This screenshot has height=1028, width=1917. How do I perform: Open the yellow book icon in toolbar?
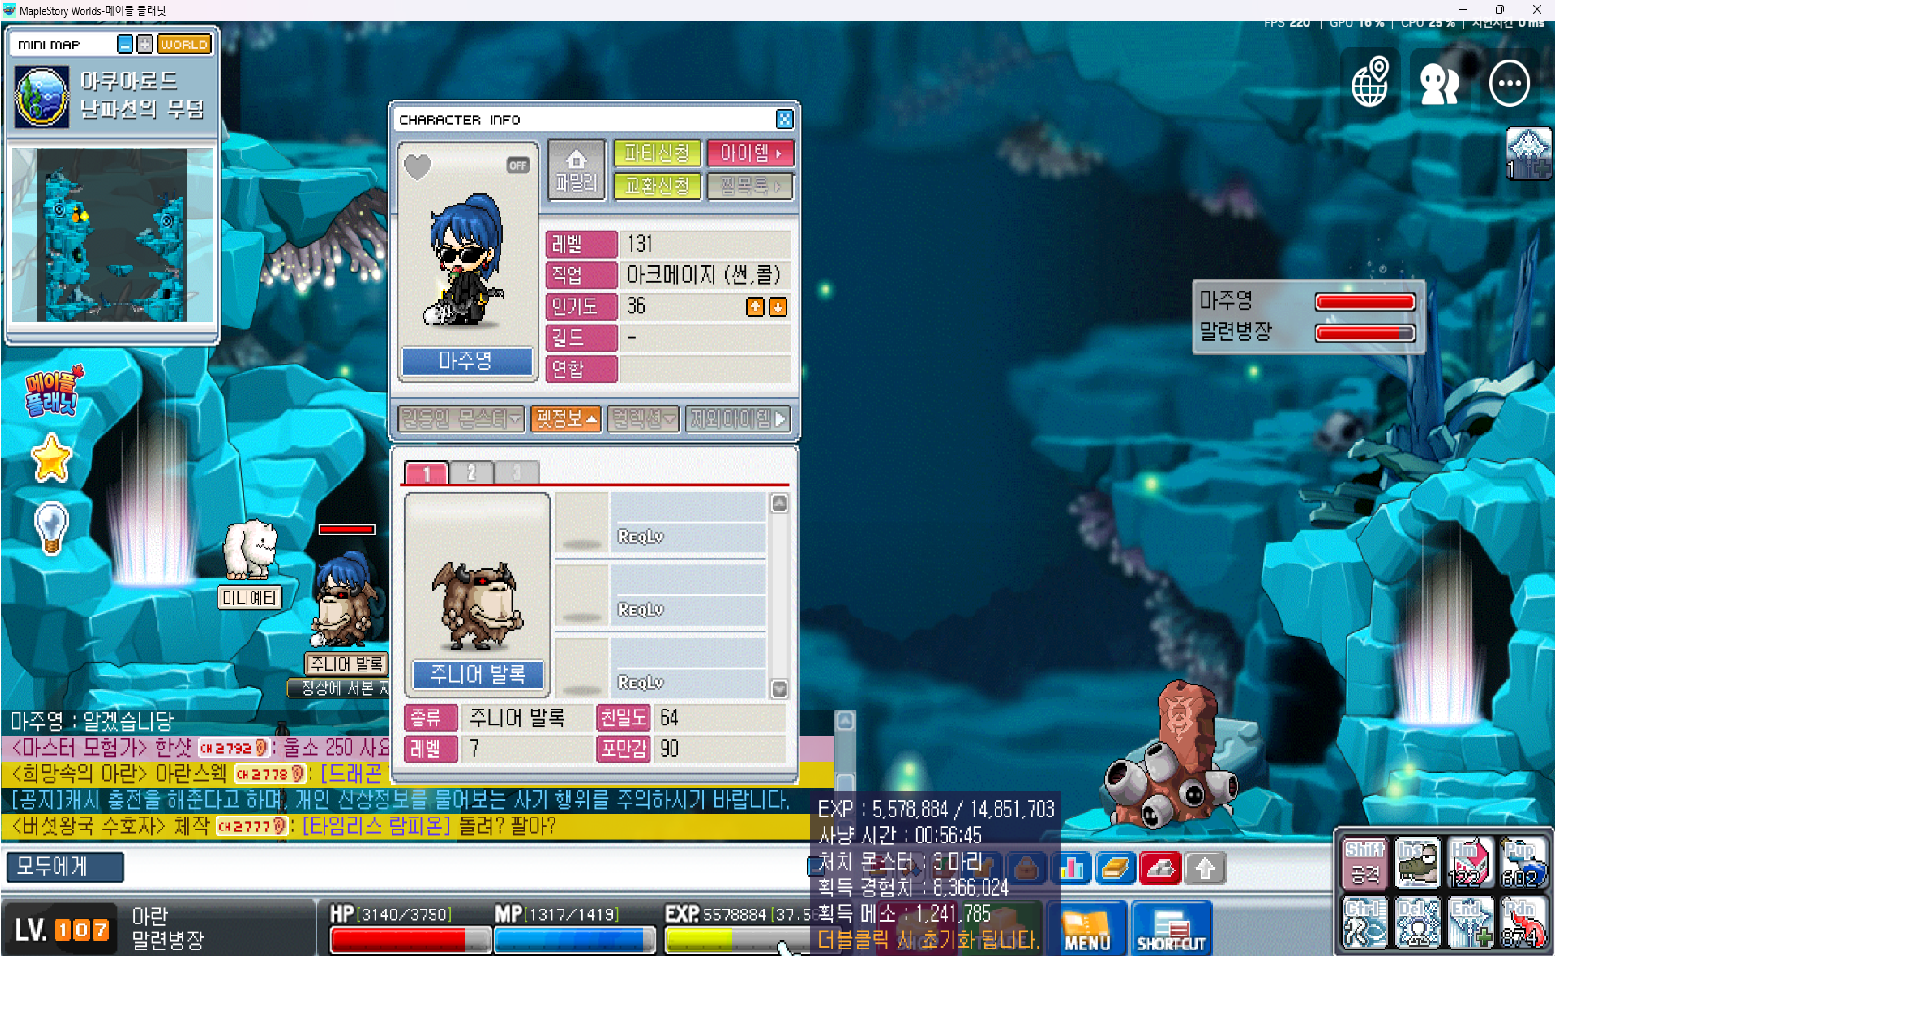click(1116, 868)
